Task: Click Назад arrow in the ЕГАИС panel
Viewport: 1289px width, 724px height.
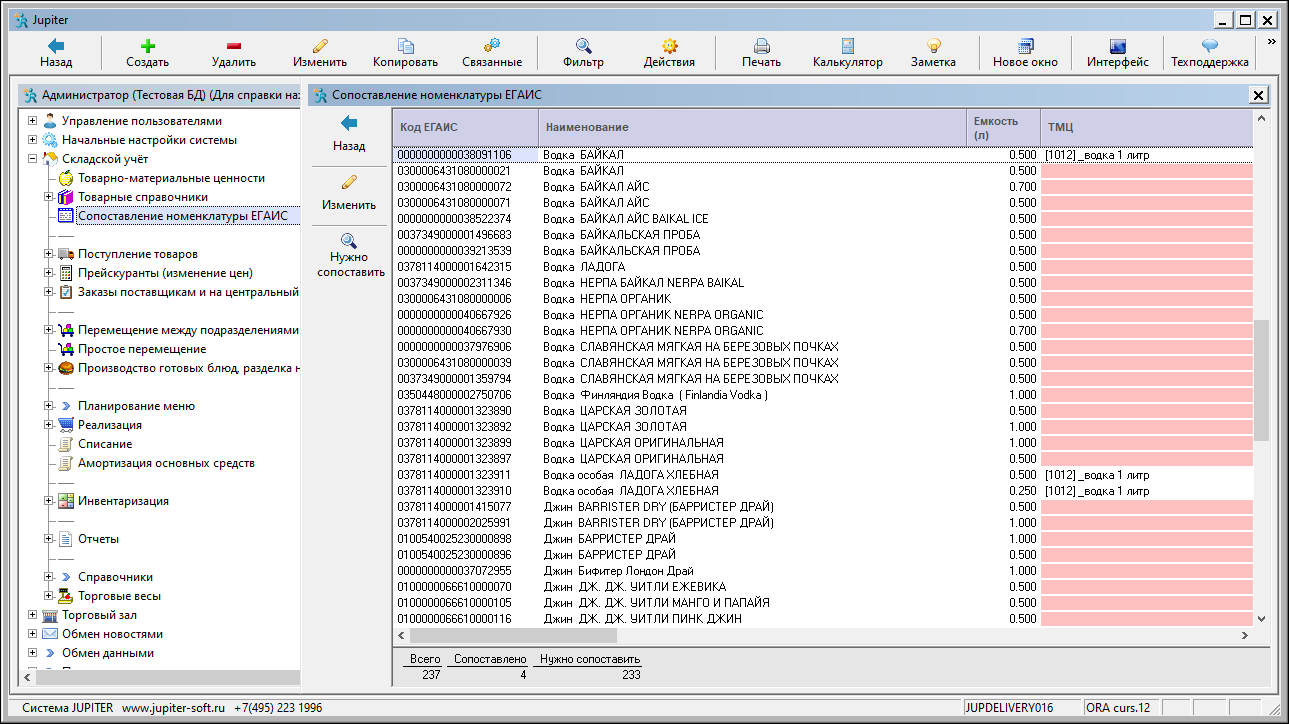Action: (x=348, y=123)
